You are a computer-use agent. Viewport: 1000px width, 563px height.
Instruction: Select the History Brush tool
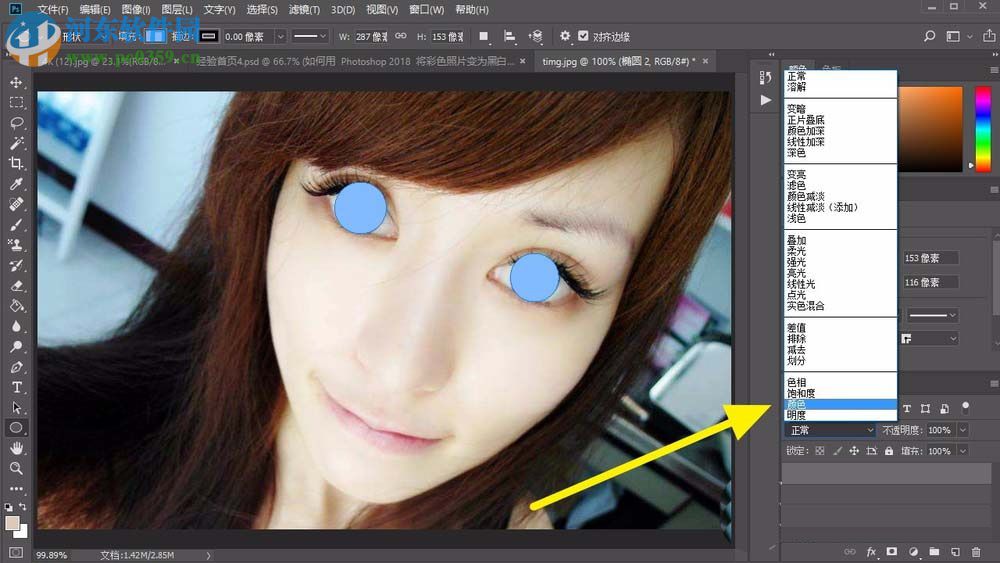pyautogui.click(x=16, y=266)
